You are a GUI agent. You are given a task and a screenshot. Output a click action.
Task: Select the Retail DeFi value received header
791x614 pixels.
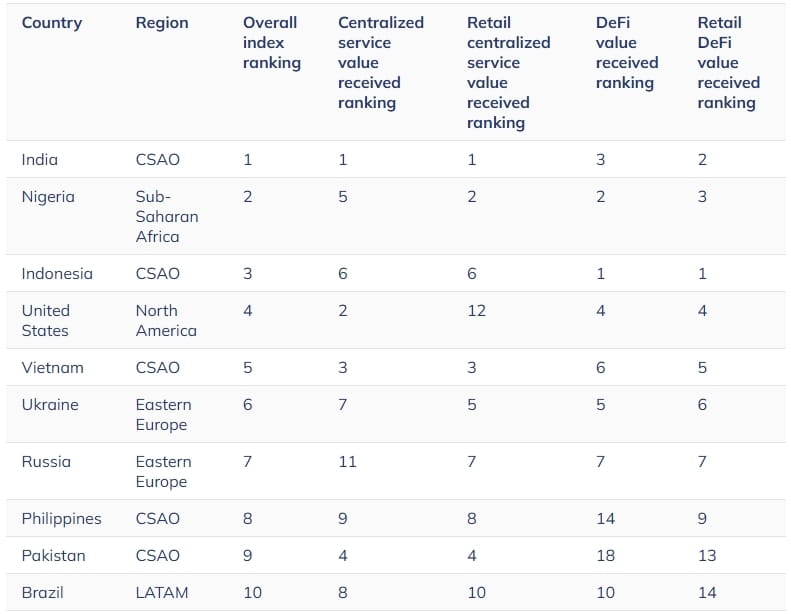[x=728, y=62]
